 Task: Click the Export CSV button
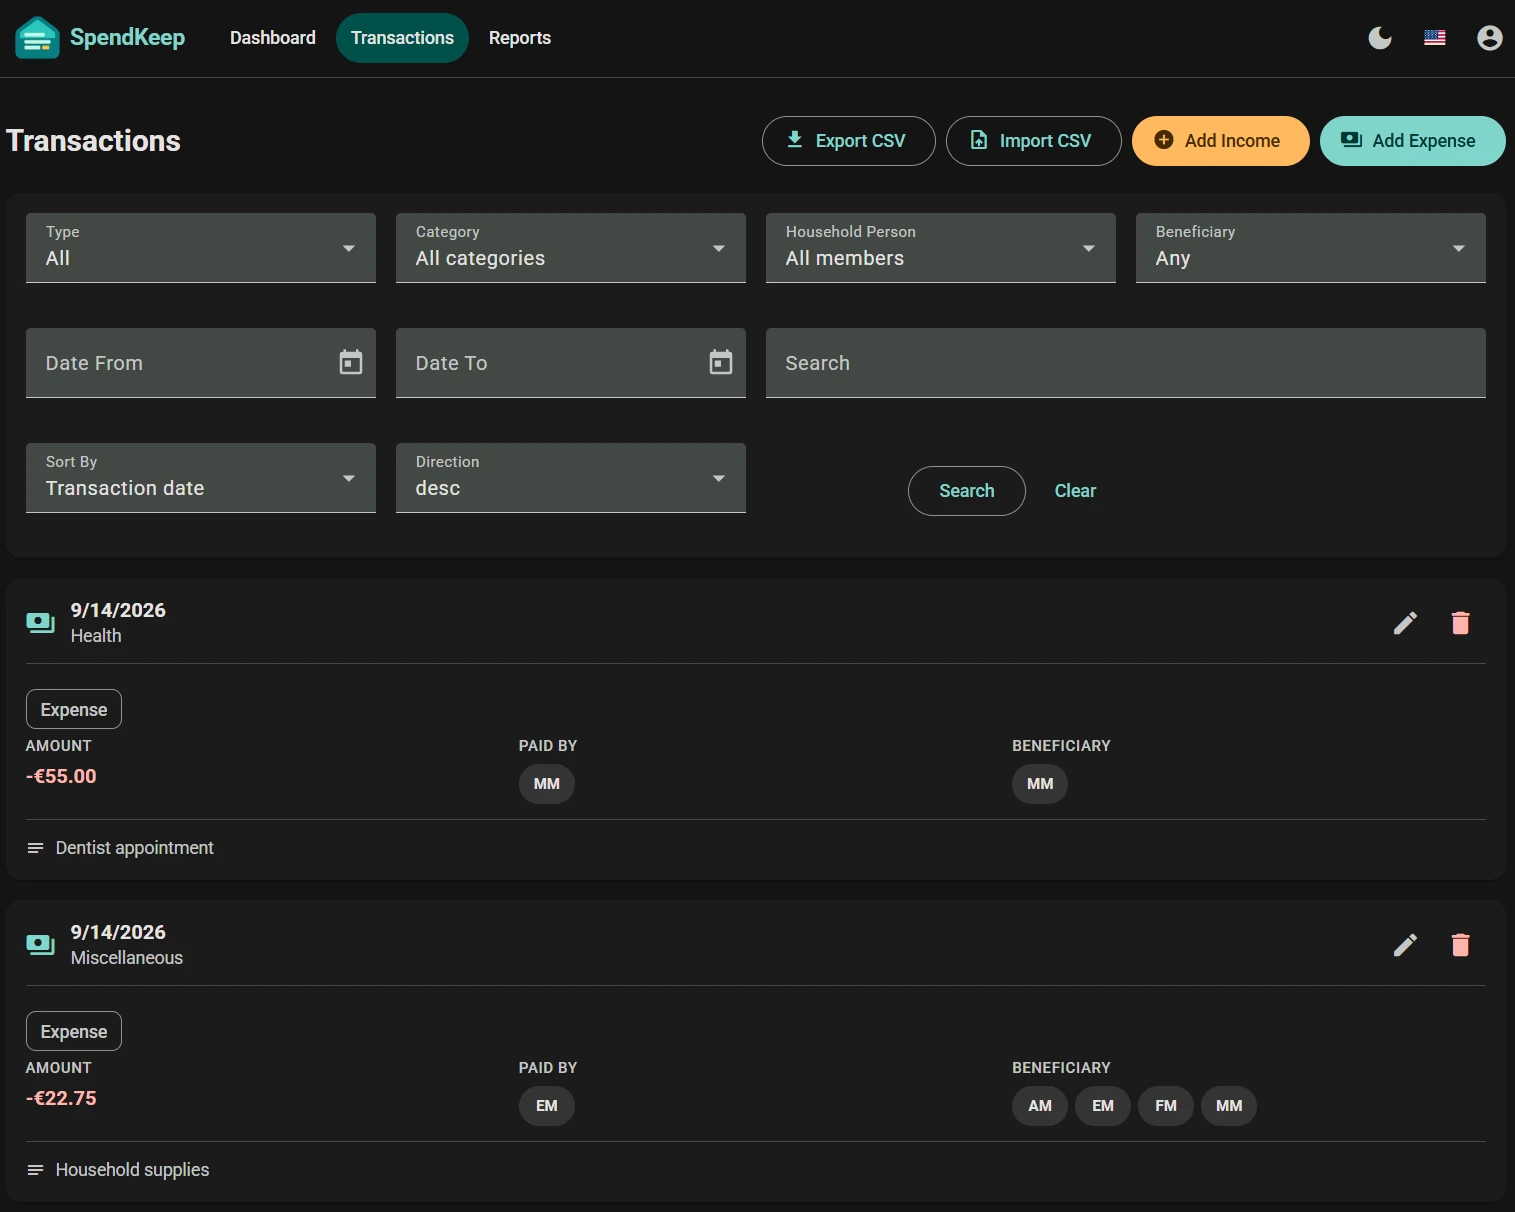tap(849, 141)
